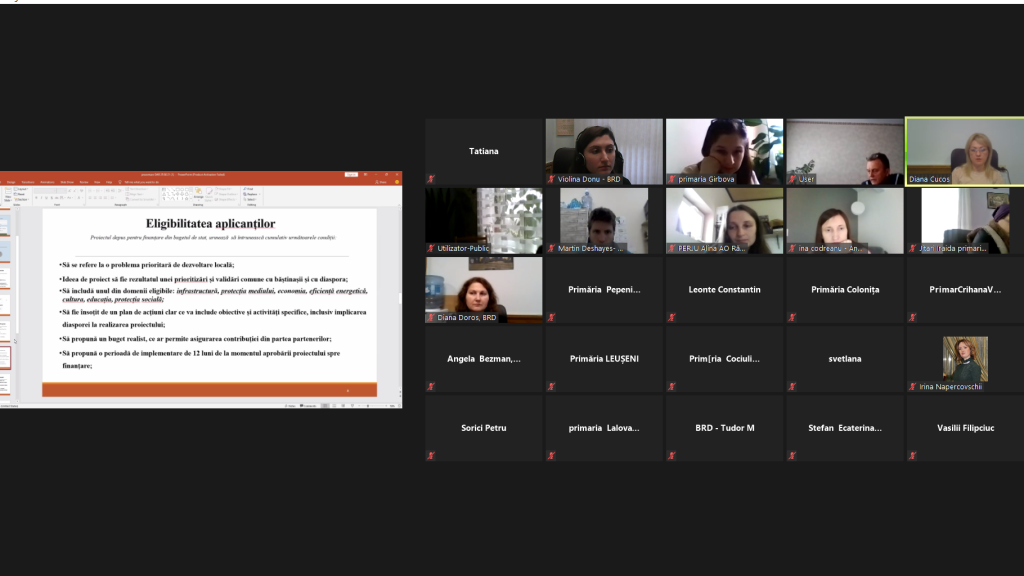Expand the Layout dropdown in Slides group
Viewport: 1024px width, 576px height.
click(x=21, y=189)
